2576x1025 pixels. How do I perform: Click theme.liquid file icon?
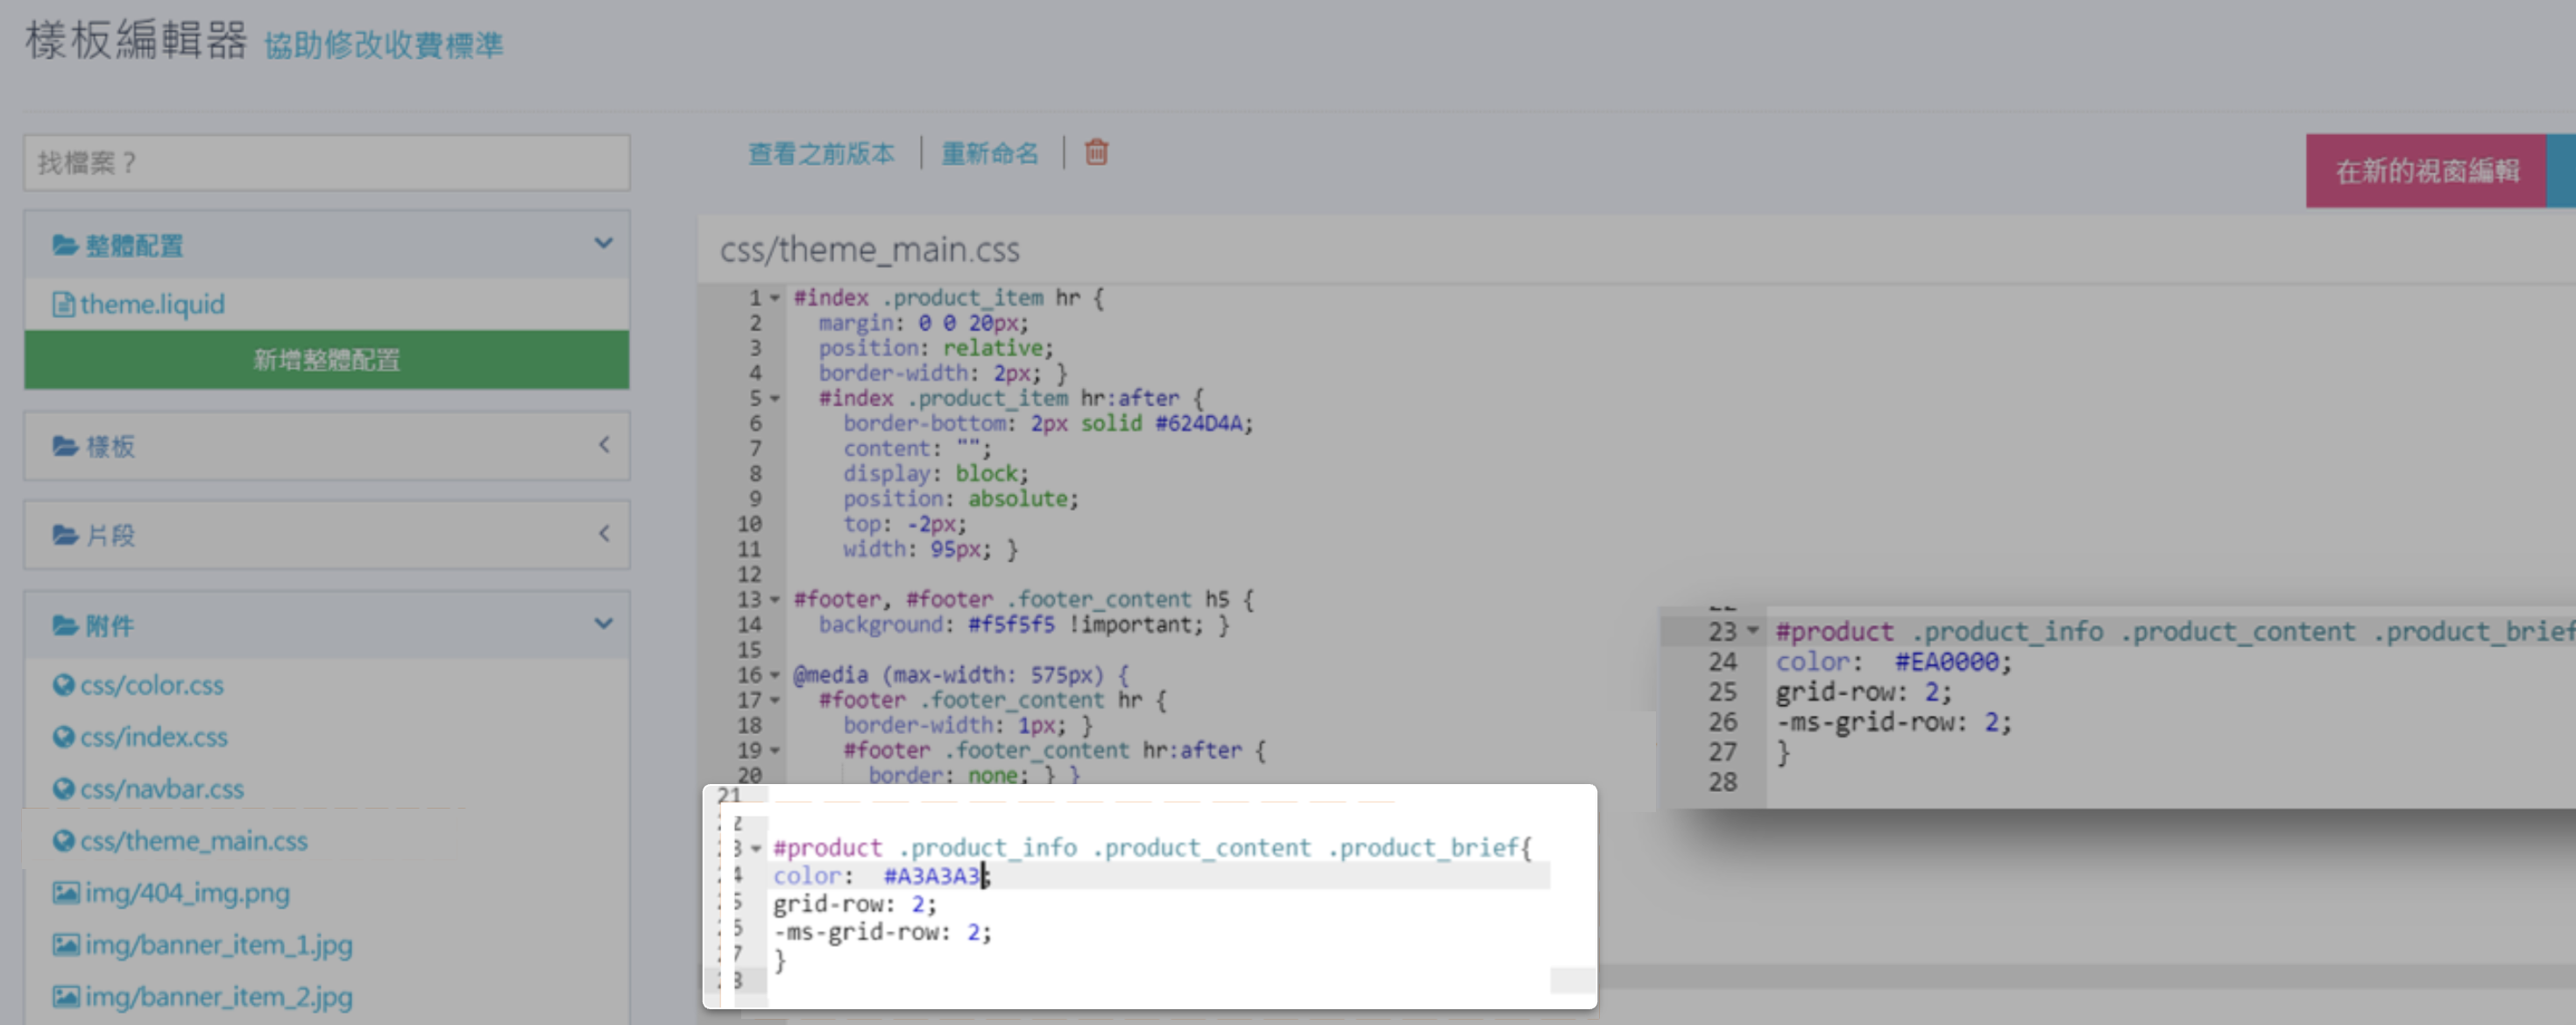pyautogui.click(x=63, y=304)
